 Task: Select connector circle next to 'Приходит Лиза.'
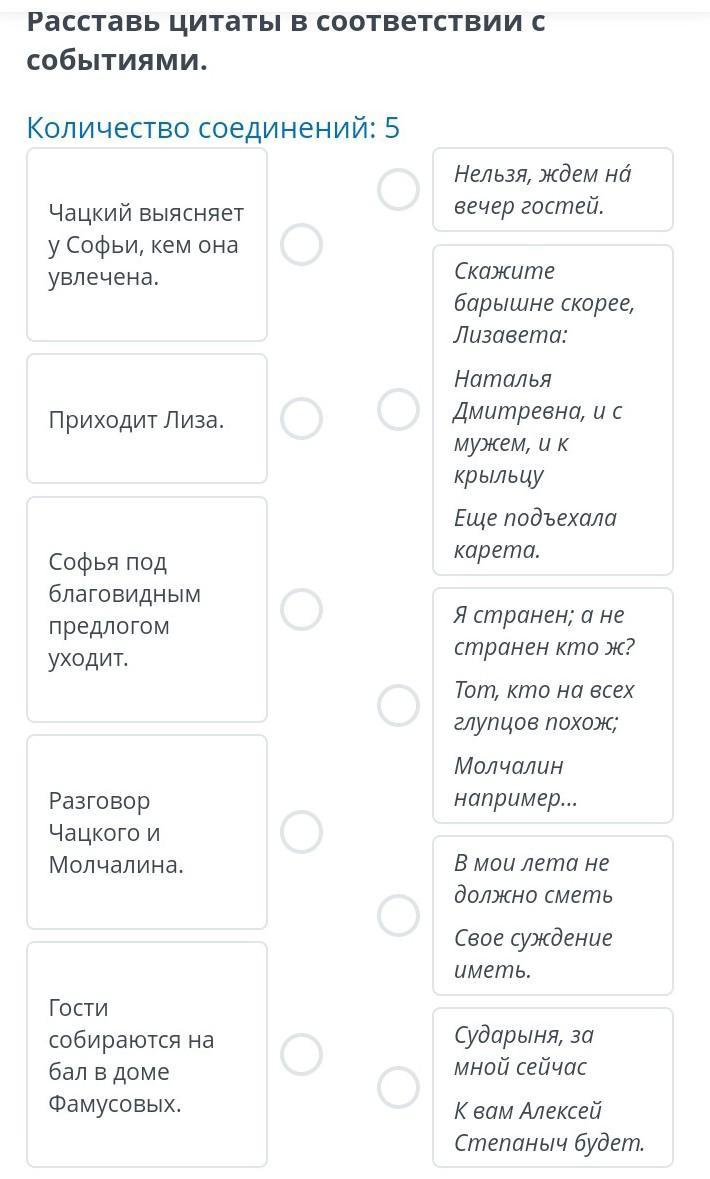click(x=302, y=419)
